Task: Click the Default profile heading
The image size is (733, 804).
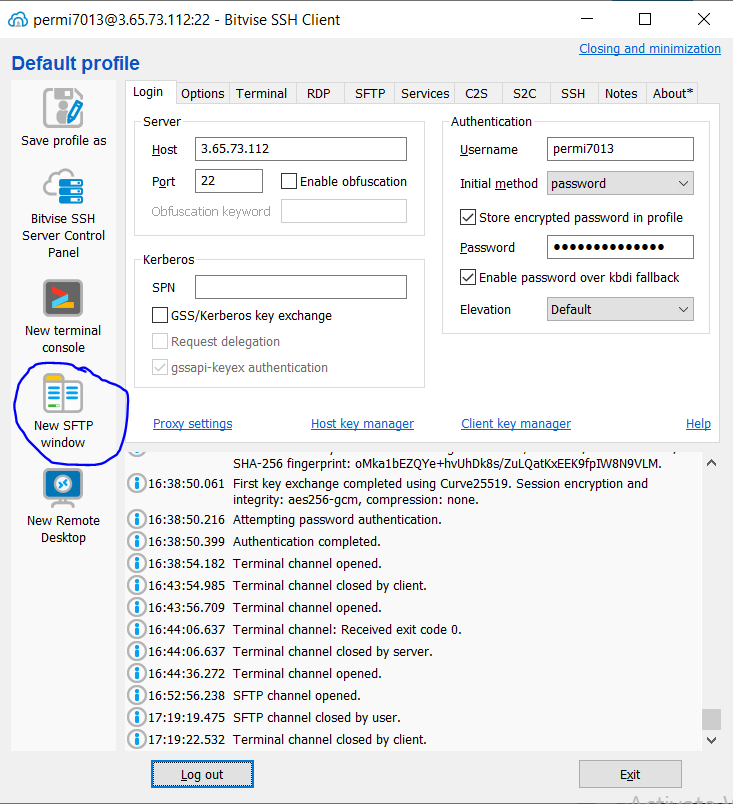Action: (75, 63)
